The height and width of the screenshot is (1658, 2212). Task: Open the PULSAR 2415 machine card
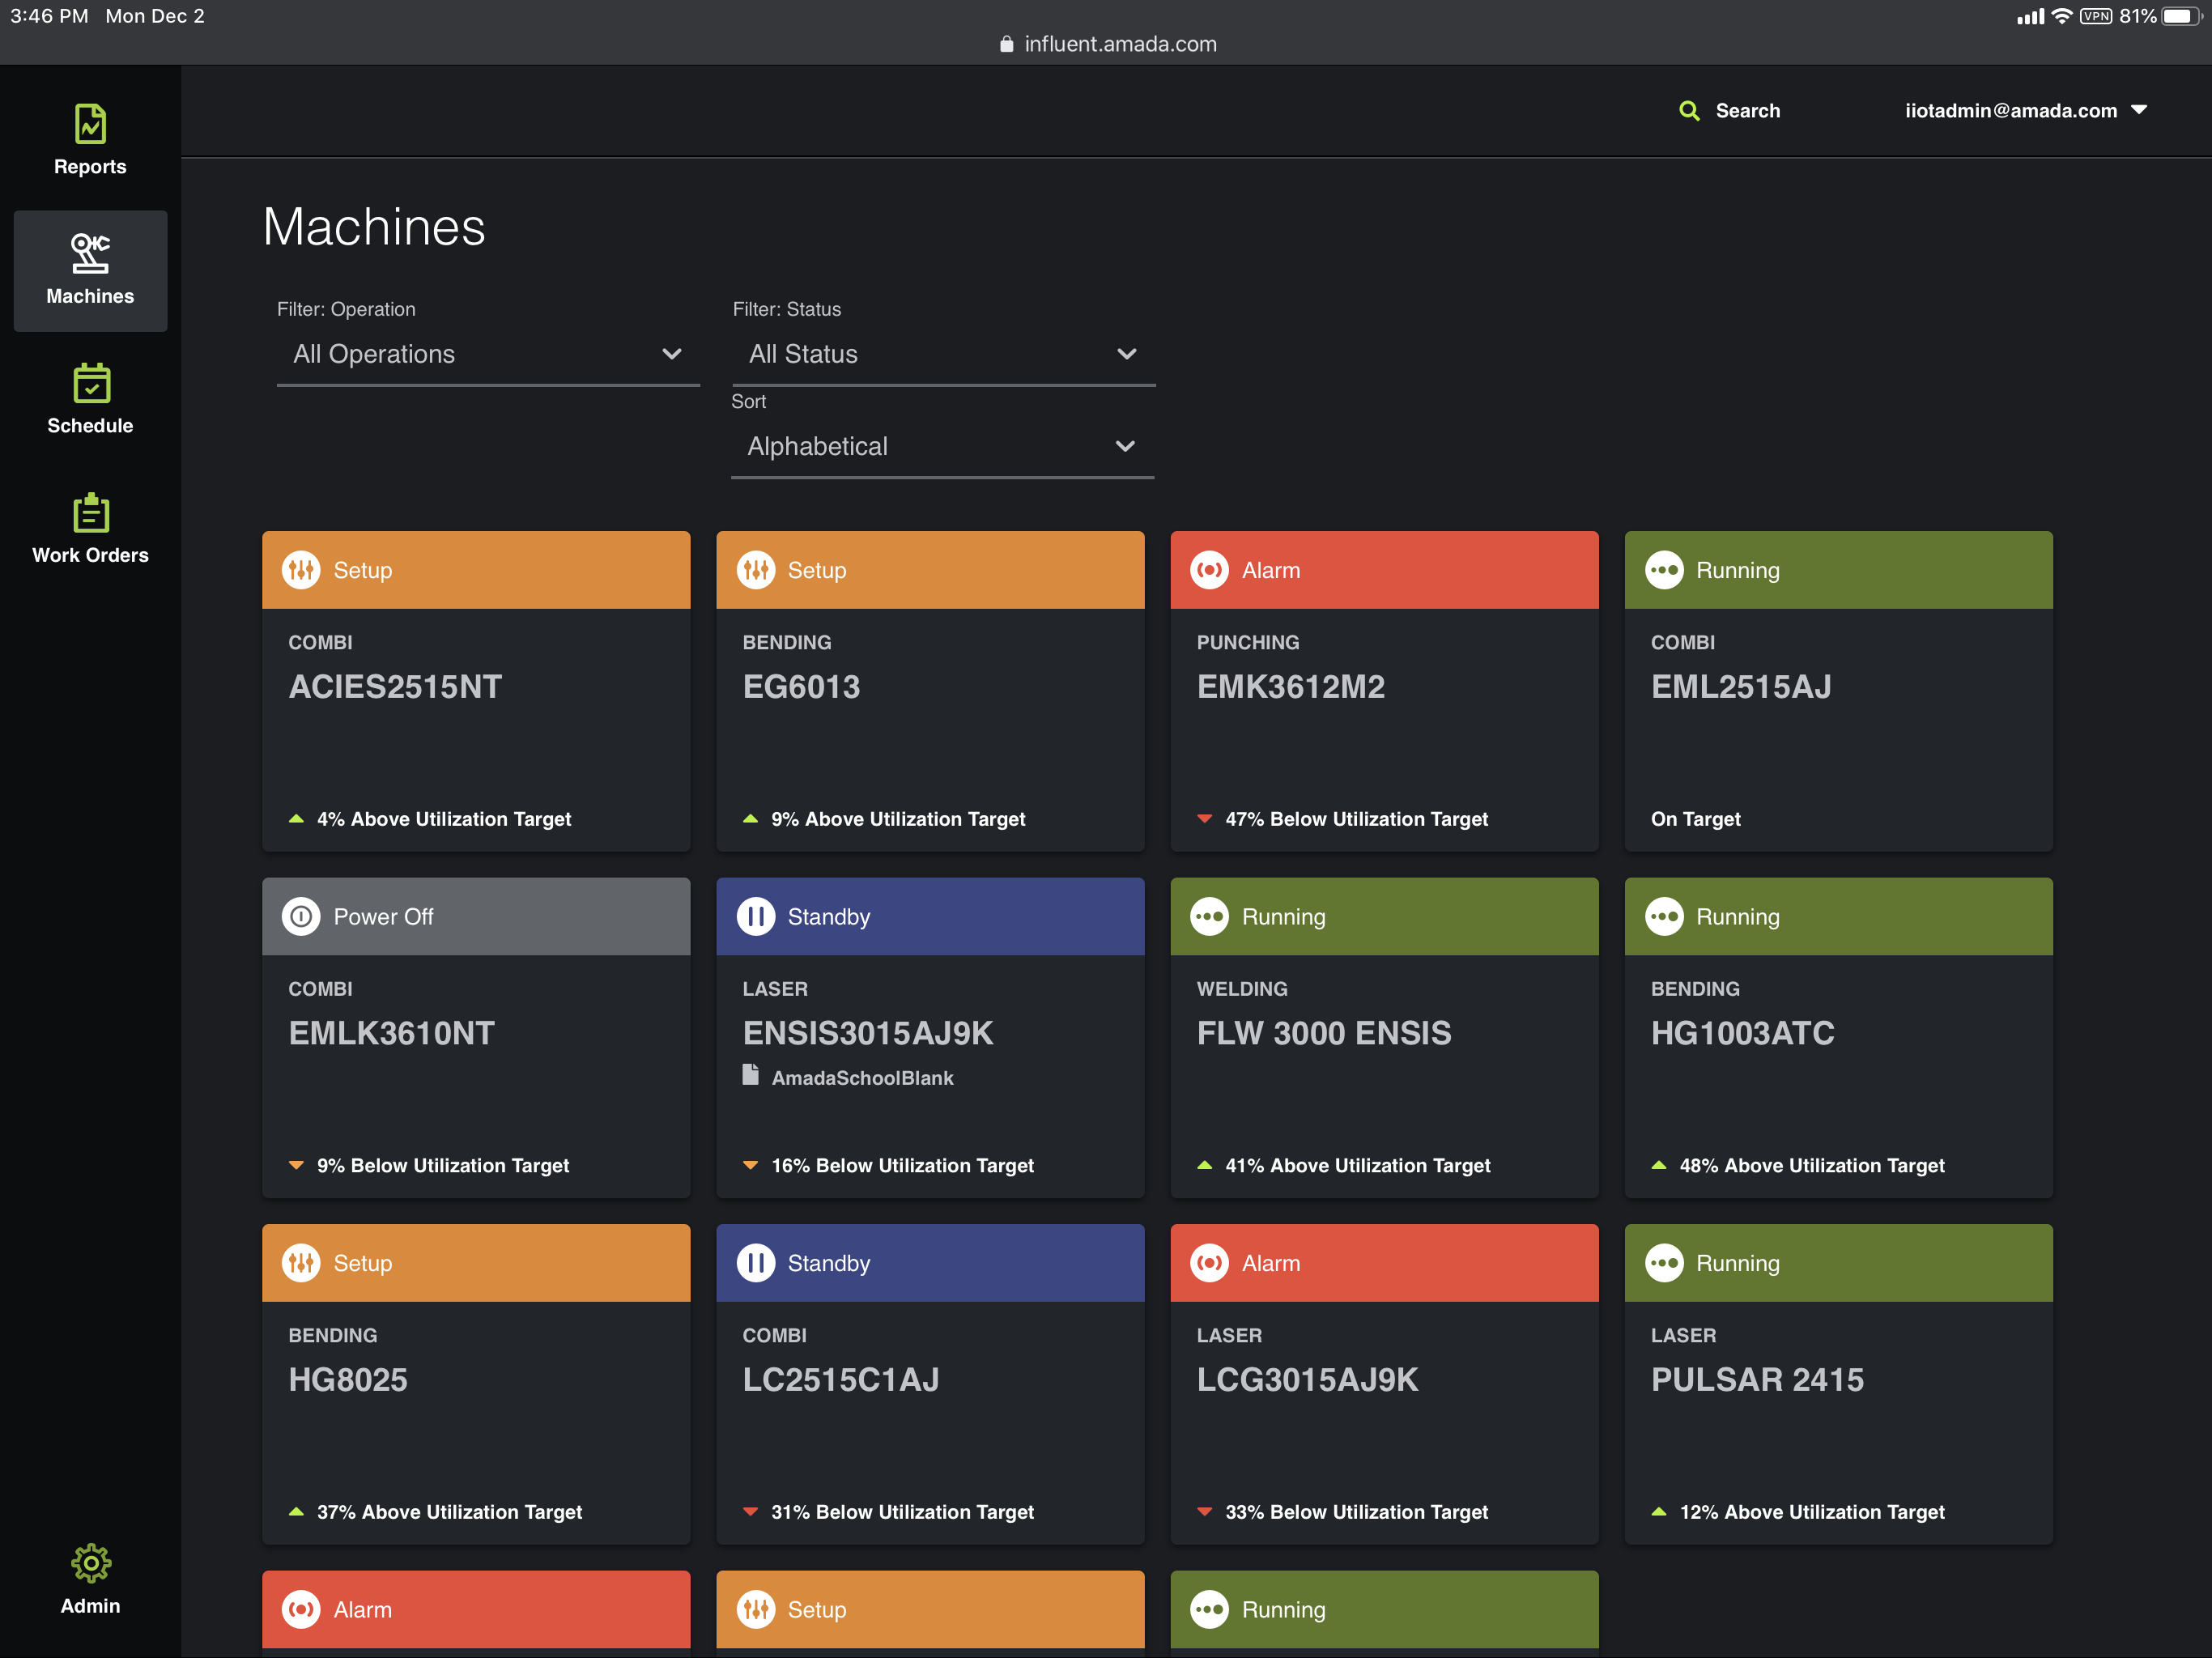pyautogui.click(x=1756, y=1380)
